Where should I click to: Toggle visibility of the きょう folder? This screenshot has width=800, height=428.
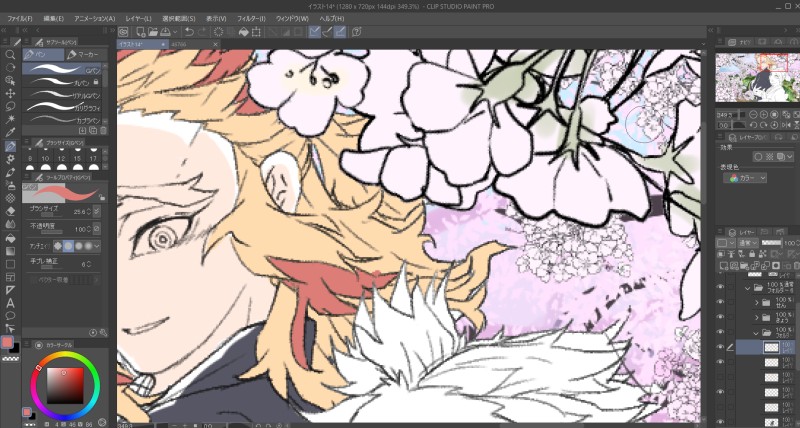click(720, 317)
